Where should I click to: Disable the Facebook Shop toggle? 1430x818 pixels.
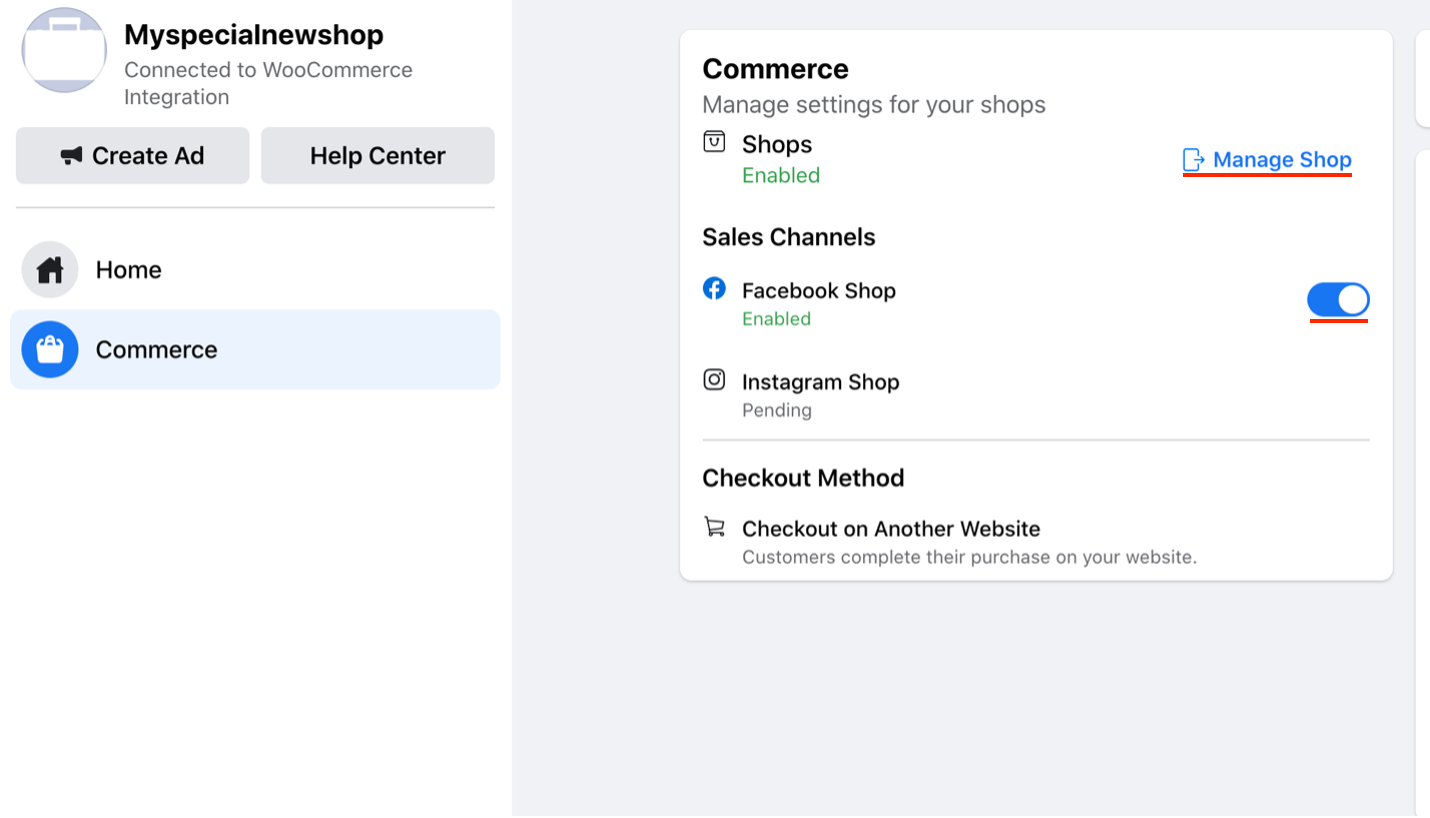point(1338,300)
